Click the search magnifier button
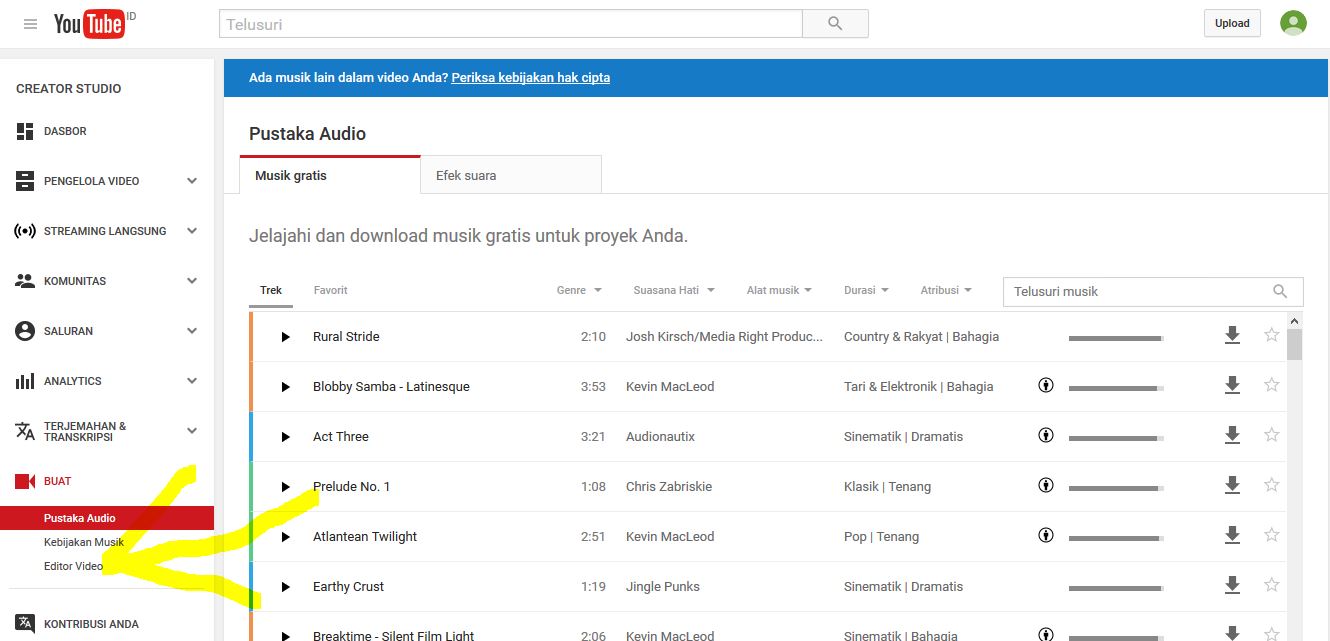Screen dimensions: 1330x641 tap(835, 24)
